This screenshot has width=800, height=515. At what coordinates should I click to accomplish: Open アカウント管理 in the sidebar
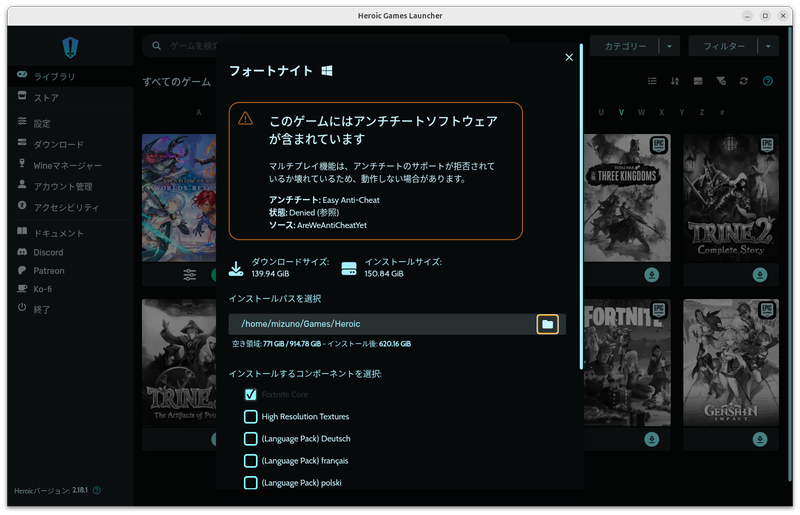tap(70, 186)
